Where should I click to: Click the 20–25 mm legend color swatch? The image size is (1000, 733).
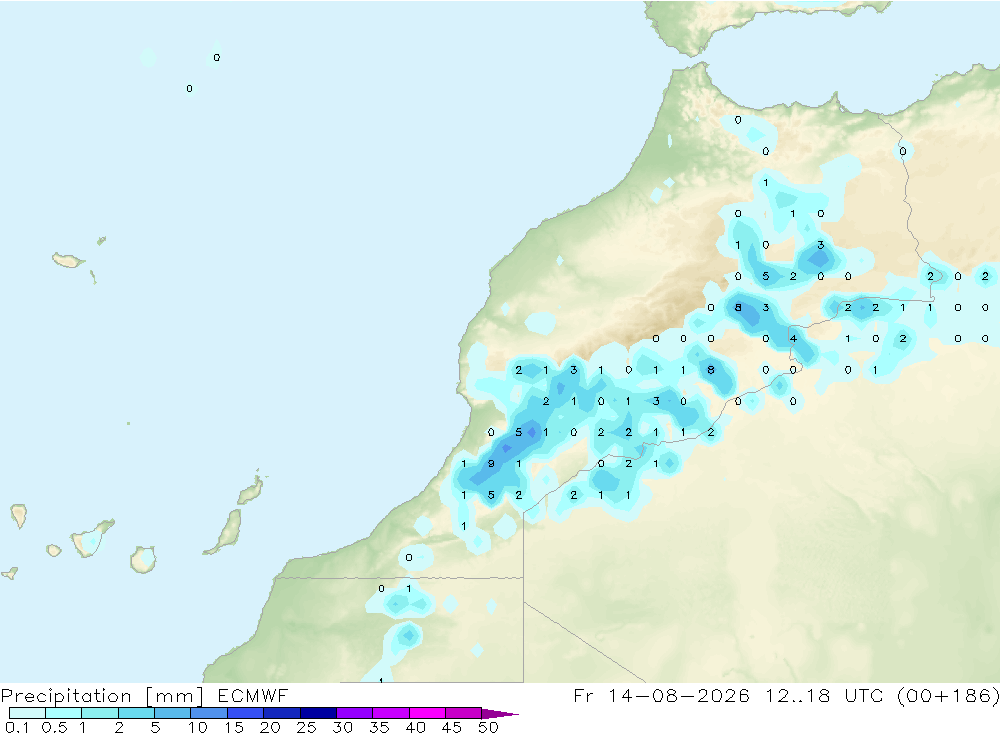click(282, 713)
